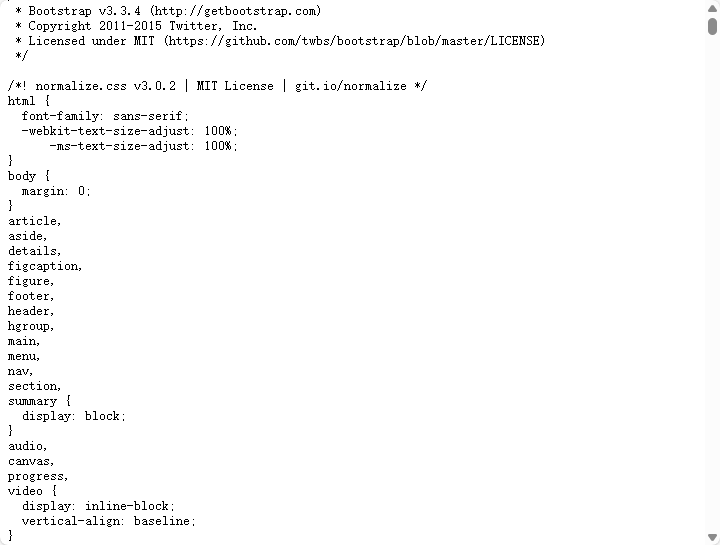Click the display: inline-block declaration
Image resolution: width=720 pixels, height=545 pixels.
[98, 506]
